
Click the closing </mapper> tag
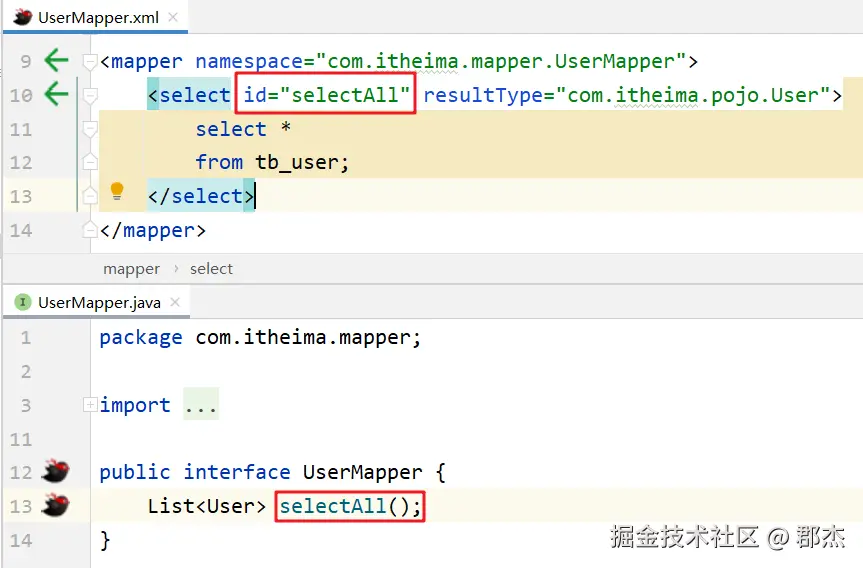coord(152,230)
